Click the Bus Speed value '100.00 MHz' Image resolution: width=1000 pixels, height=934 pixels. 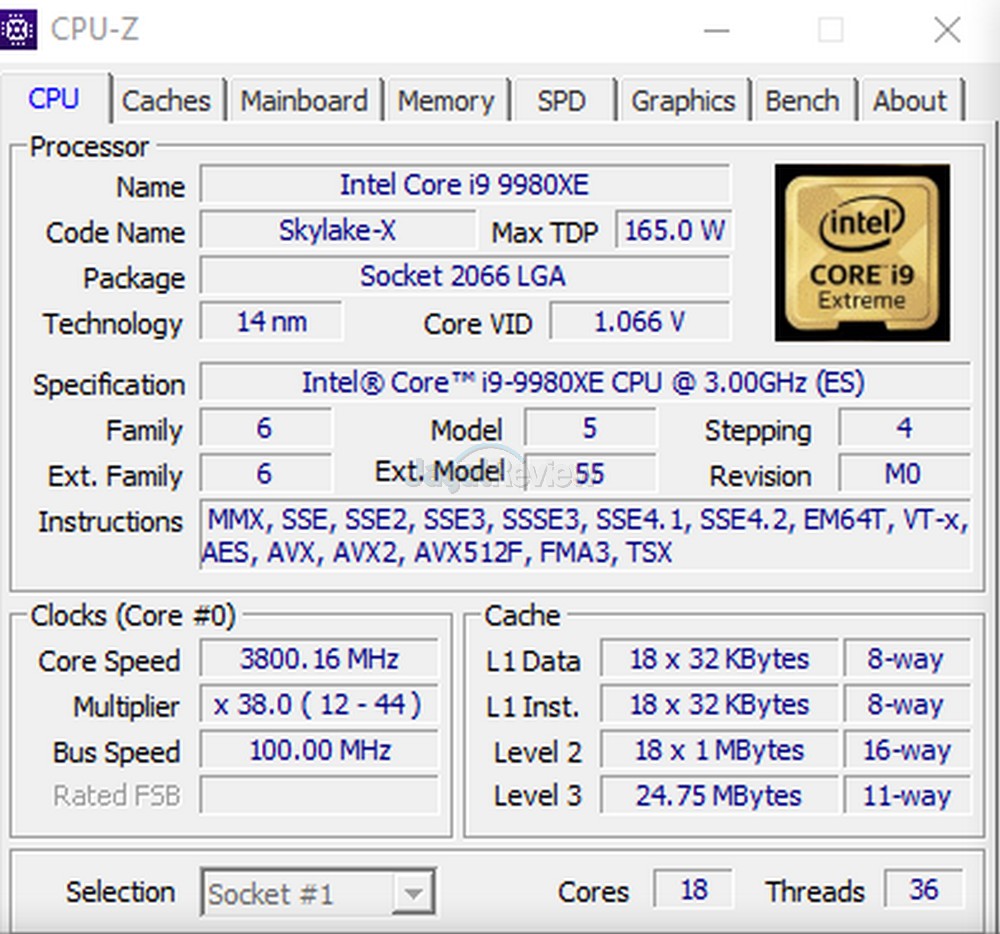[320, 750]
